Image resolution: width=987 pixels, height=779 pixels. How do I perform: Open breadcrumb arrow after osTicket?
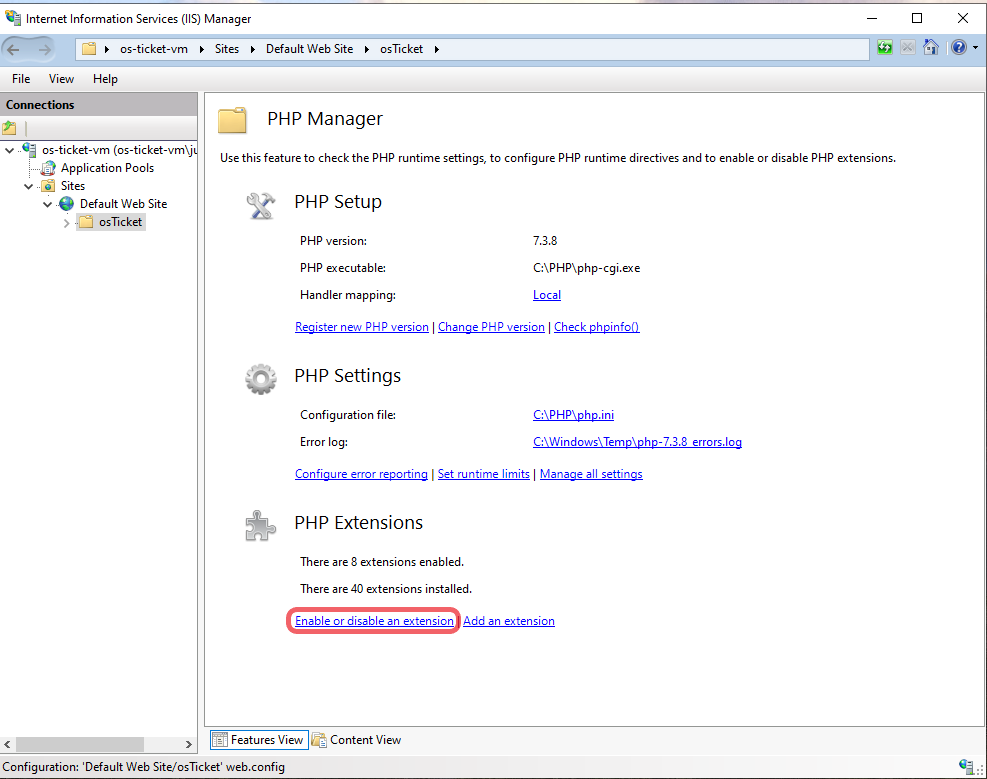pos(436,49)
